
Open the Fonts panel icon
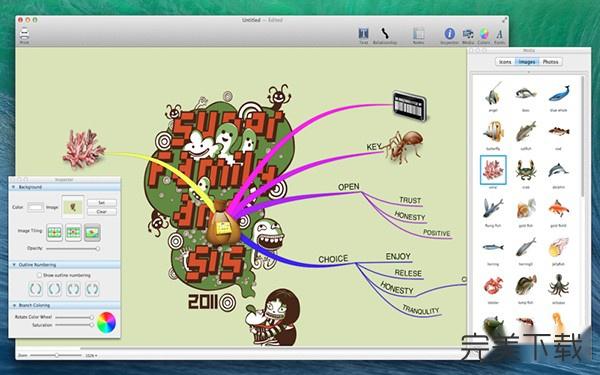click(x=499, y=34)
